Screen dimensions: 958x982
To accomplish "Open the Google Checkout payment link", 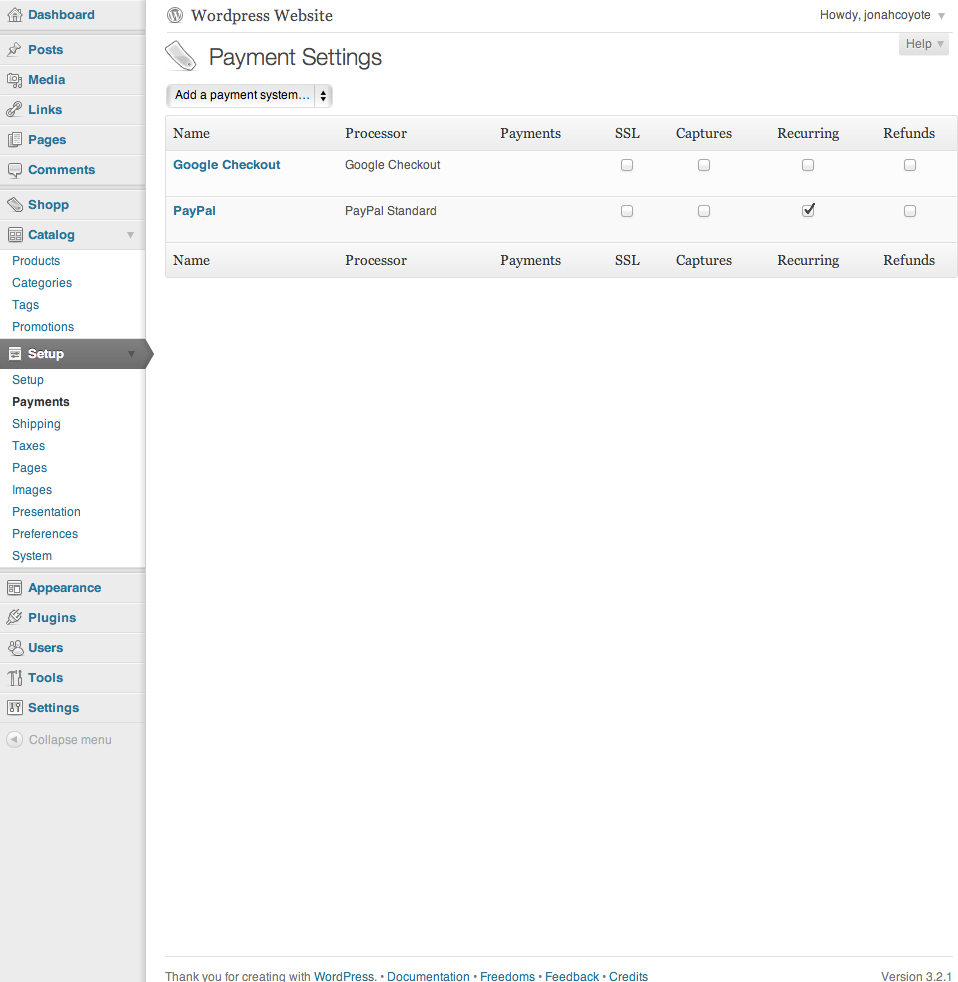I will pos(227,165).
